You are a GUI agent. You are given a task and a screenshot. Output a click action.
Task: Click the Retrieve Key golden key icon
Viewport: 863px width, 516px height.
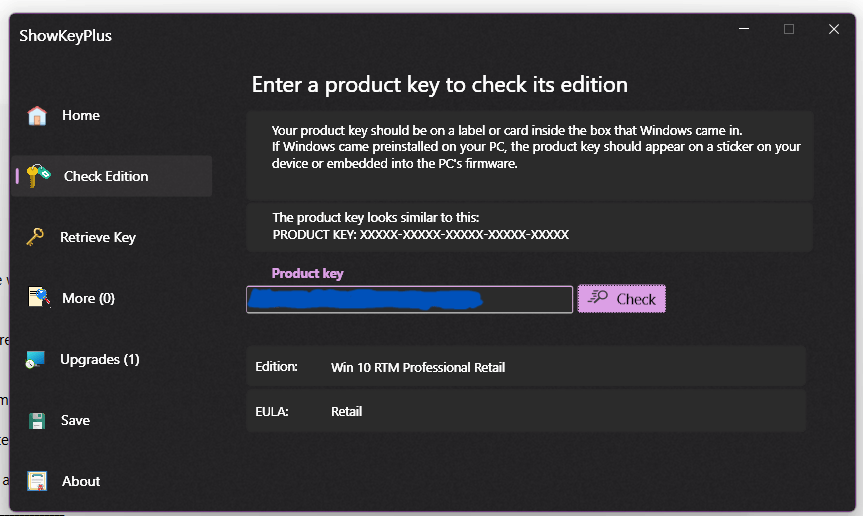(35, 237)
